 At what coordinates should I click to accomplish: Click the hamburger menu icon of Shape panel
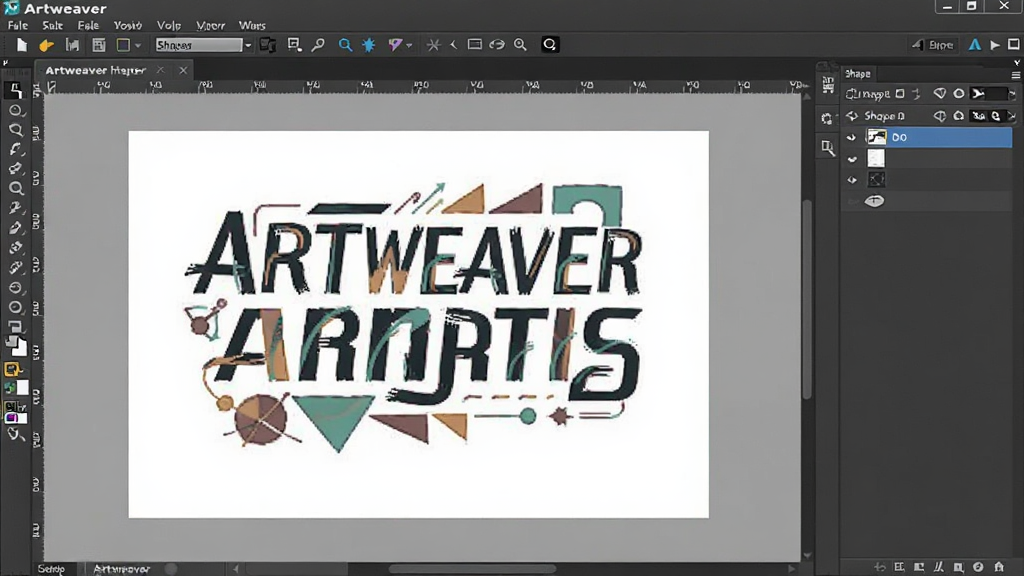[1016, 75]
